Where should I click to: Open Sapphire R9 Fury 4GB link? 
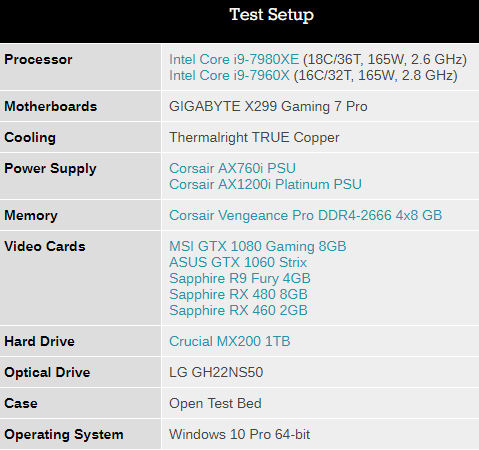[240, 278]
